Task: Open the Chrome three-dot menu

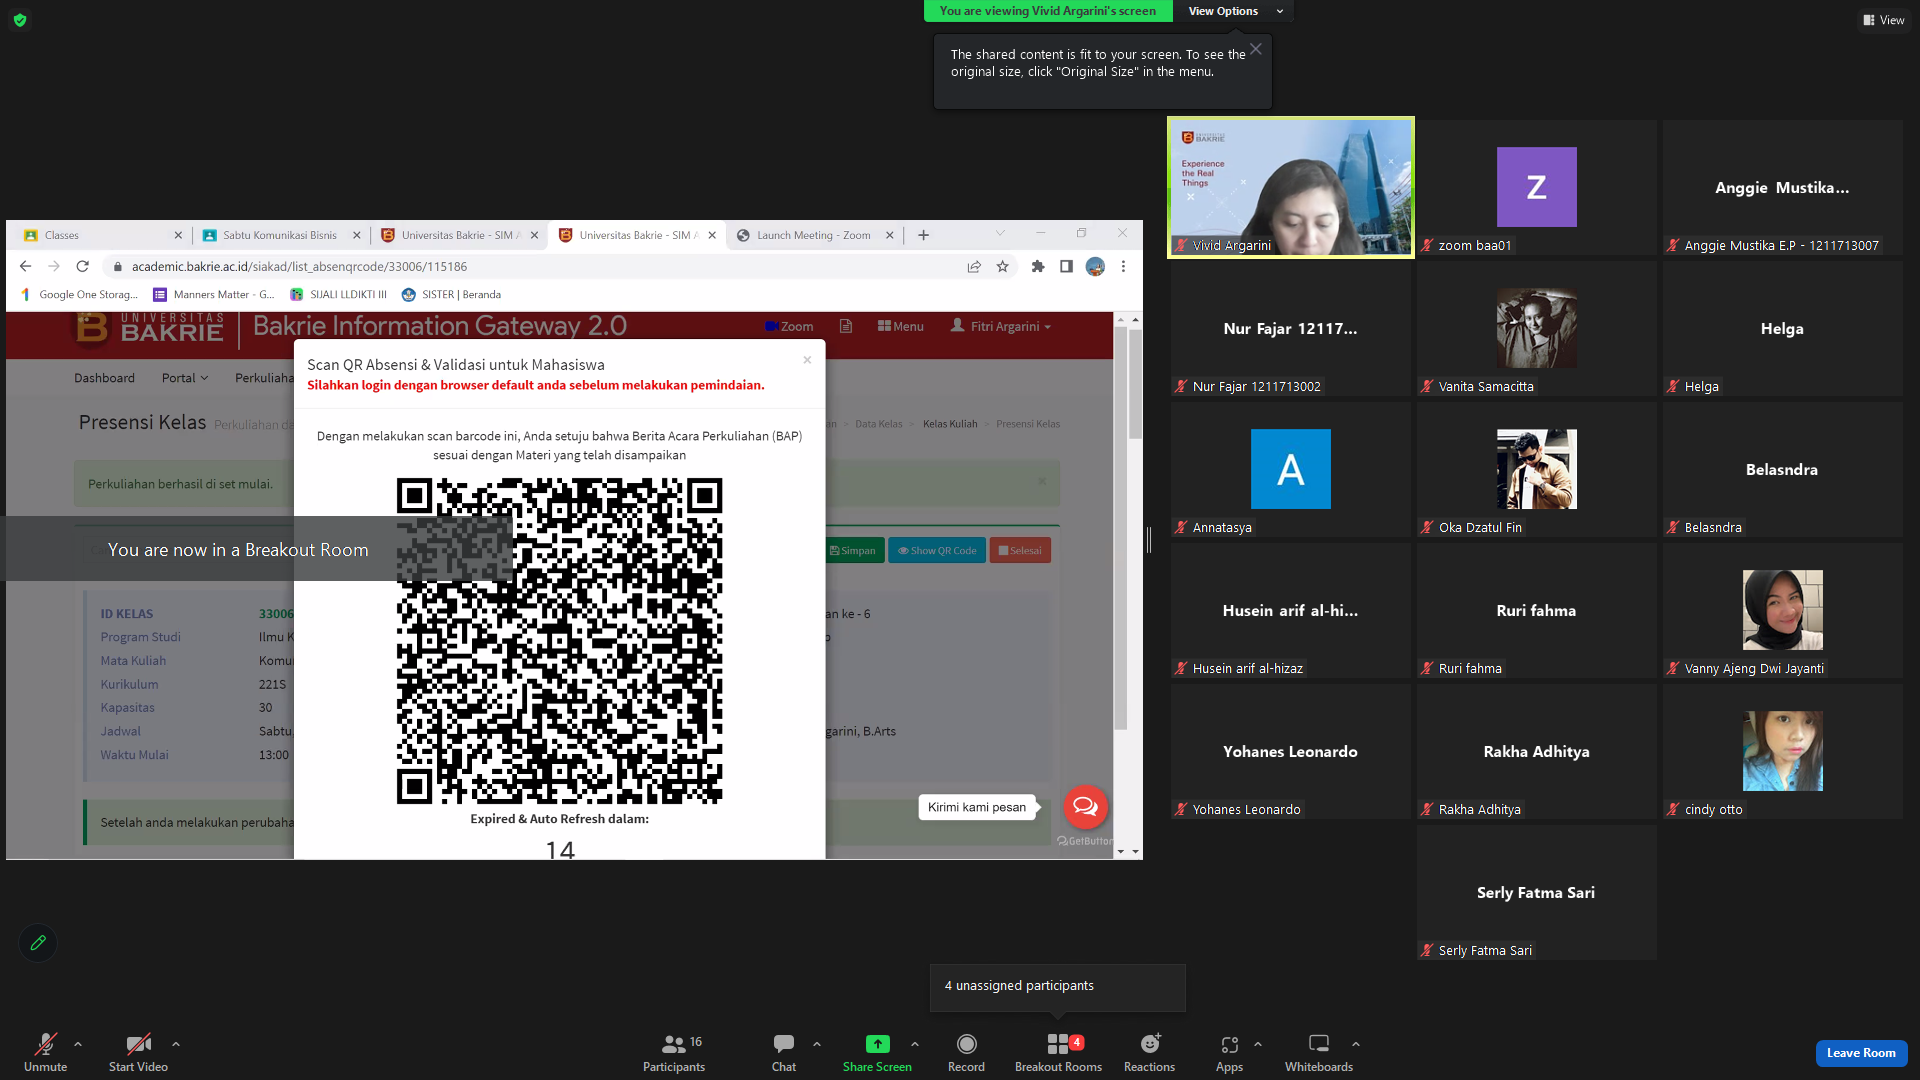Action: click(1123, 266)
